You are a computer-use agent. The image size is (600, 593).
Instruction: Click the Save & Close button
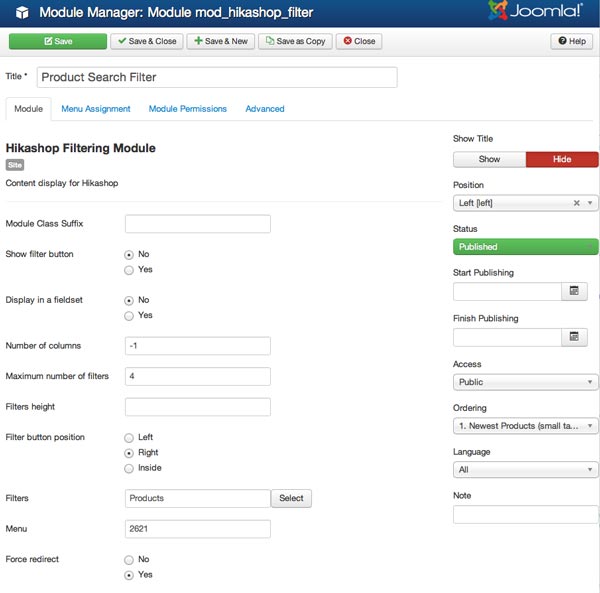(146, 41)
